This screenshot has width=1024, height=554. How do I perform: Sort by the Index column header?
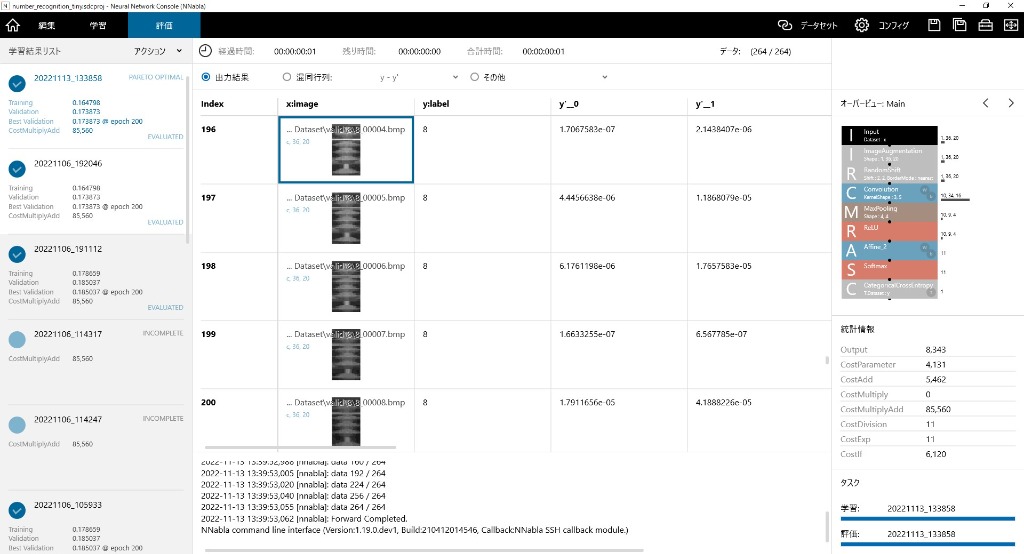tap(212, 104)
